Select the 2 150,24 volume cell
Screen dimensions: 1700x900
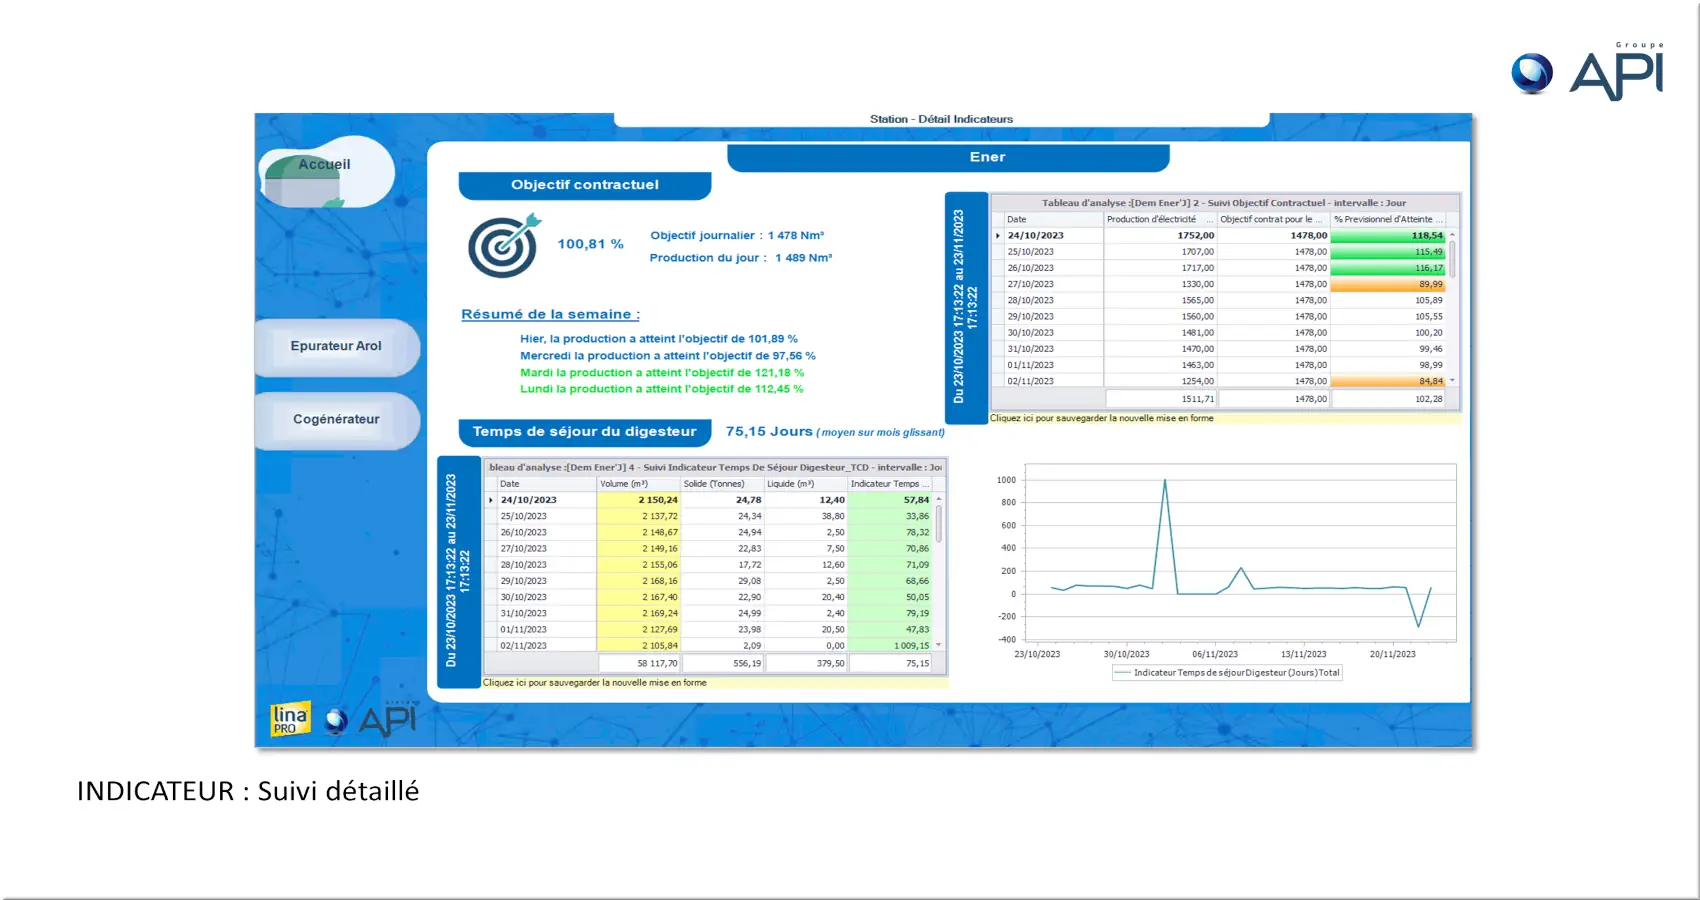pyautogui.click(x=639, y=500)
